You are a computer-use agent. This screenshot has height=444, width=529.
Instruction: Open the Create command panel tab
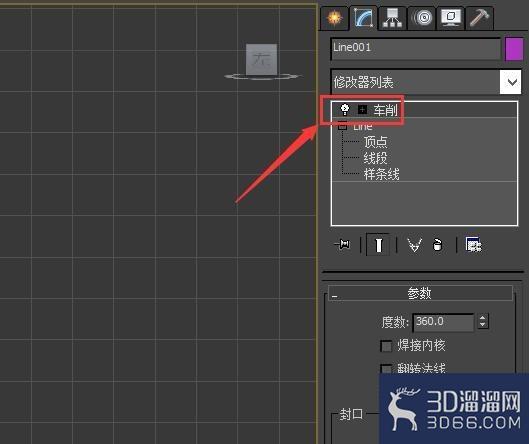tap(334, 17)
